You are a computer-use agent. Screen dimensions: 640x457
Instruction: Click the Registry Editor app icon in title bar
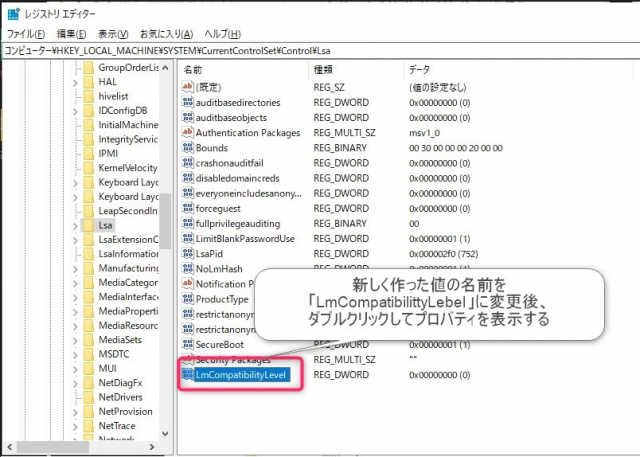click(13, 14)
